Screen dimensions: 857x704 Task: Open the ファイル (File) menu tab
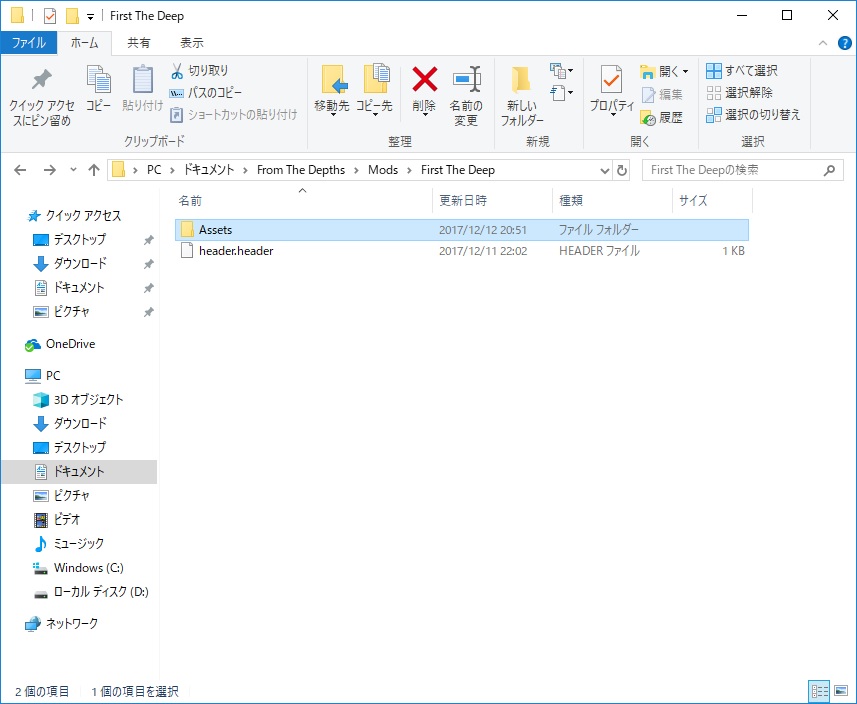click(28, 43)
